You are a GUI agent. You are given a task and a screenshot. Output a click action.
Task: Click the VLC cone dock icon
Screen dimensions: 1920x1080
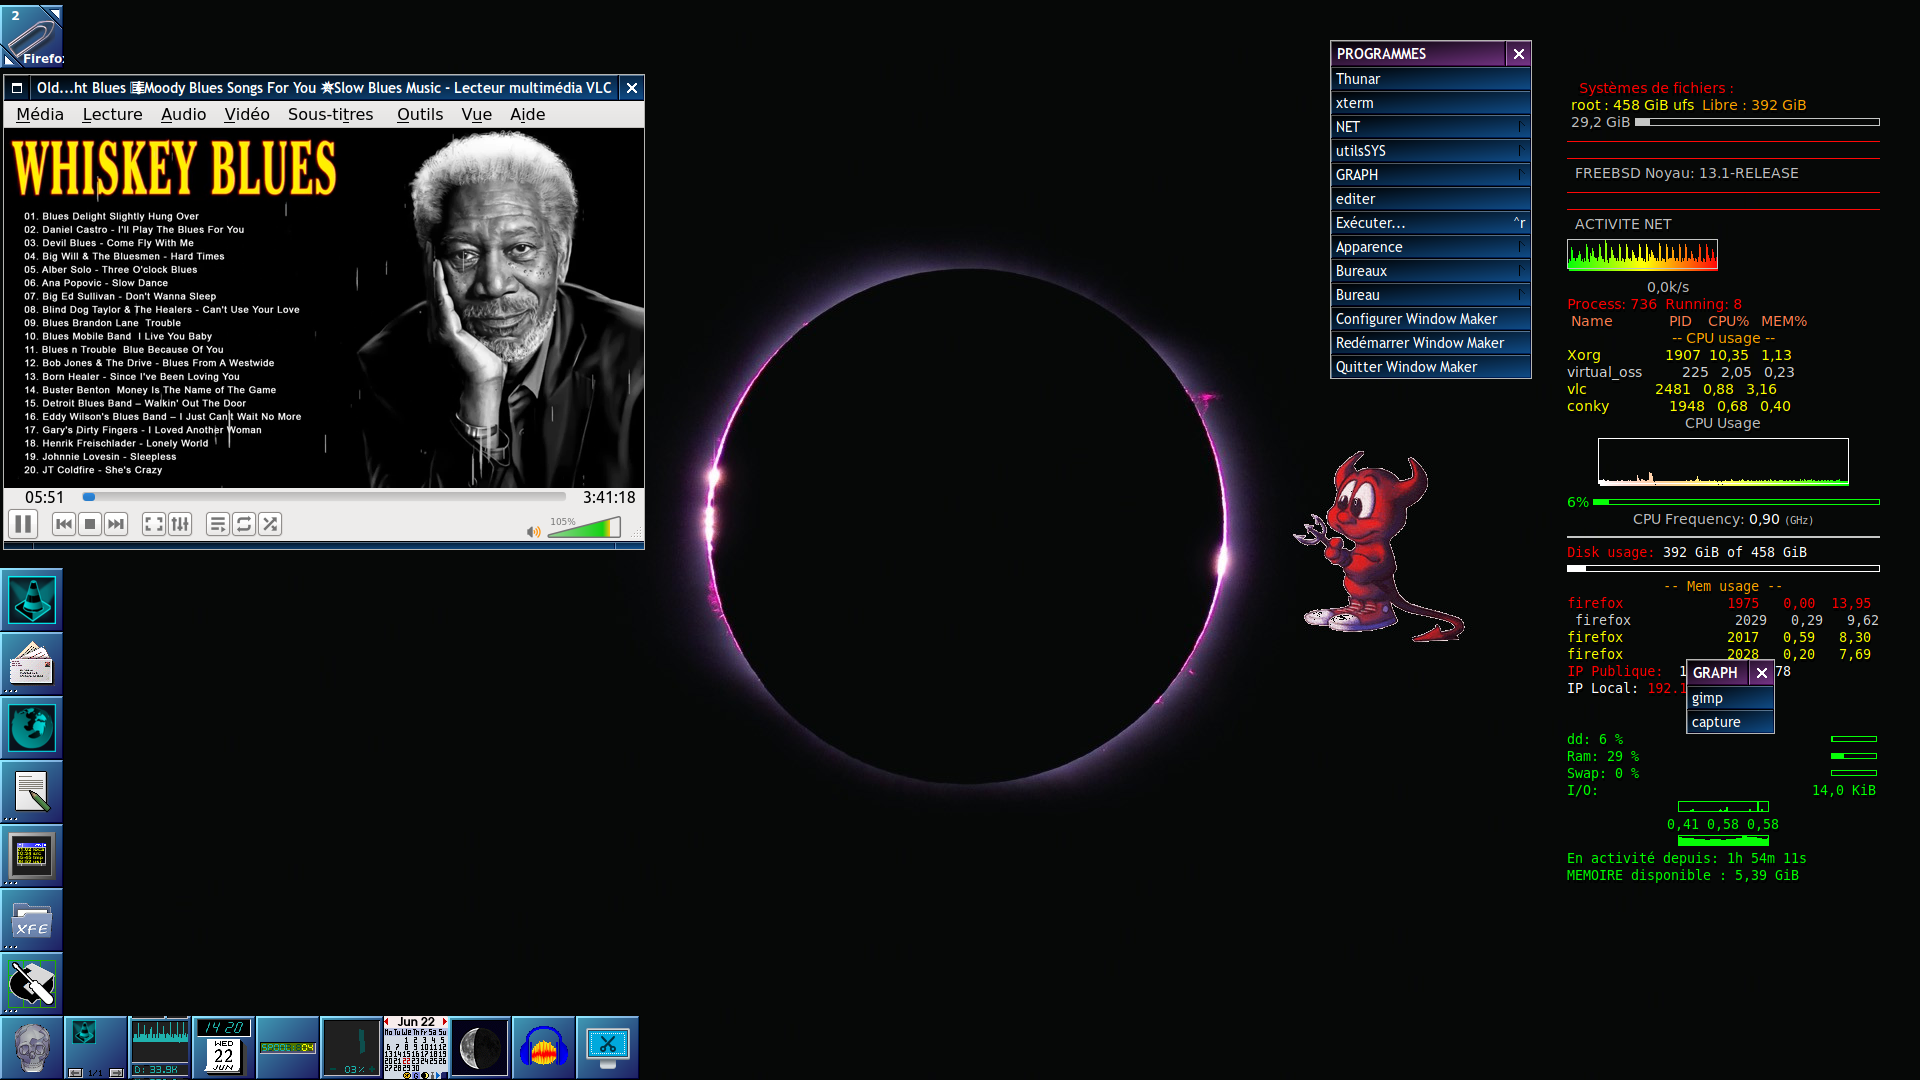click(x=32, y=600)
